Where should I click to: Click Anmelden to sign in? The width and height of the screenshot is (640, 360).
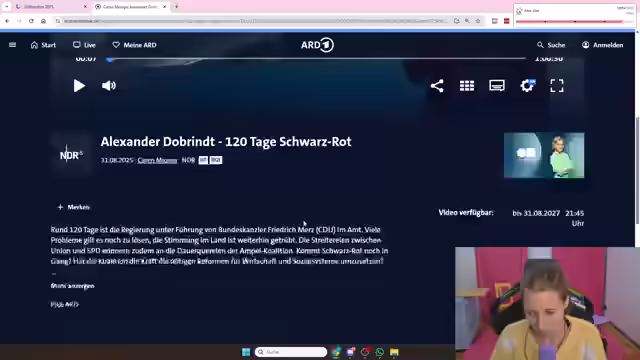(x=602, y=45)
